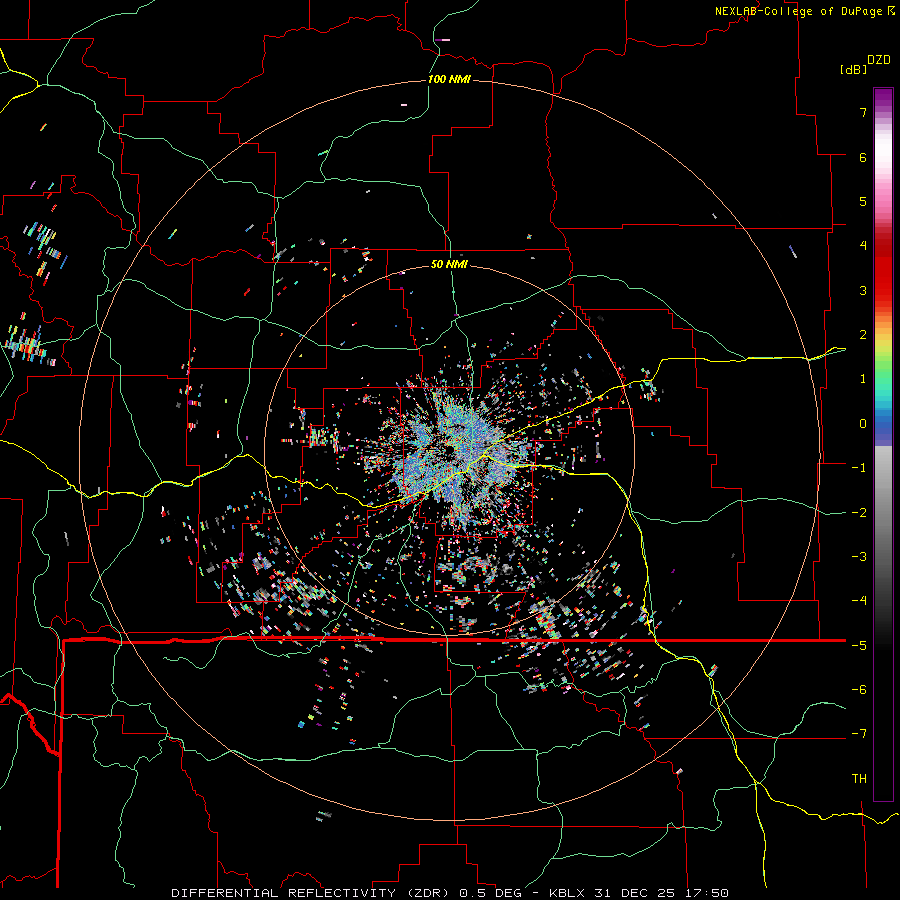Click the 1 value on the color scale
The image size is (900, 900).
coord(863,379)
